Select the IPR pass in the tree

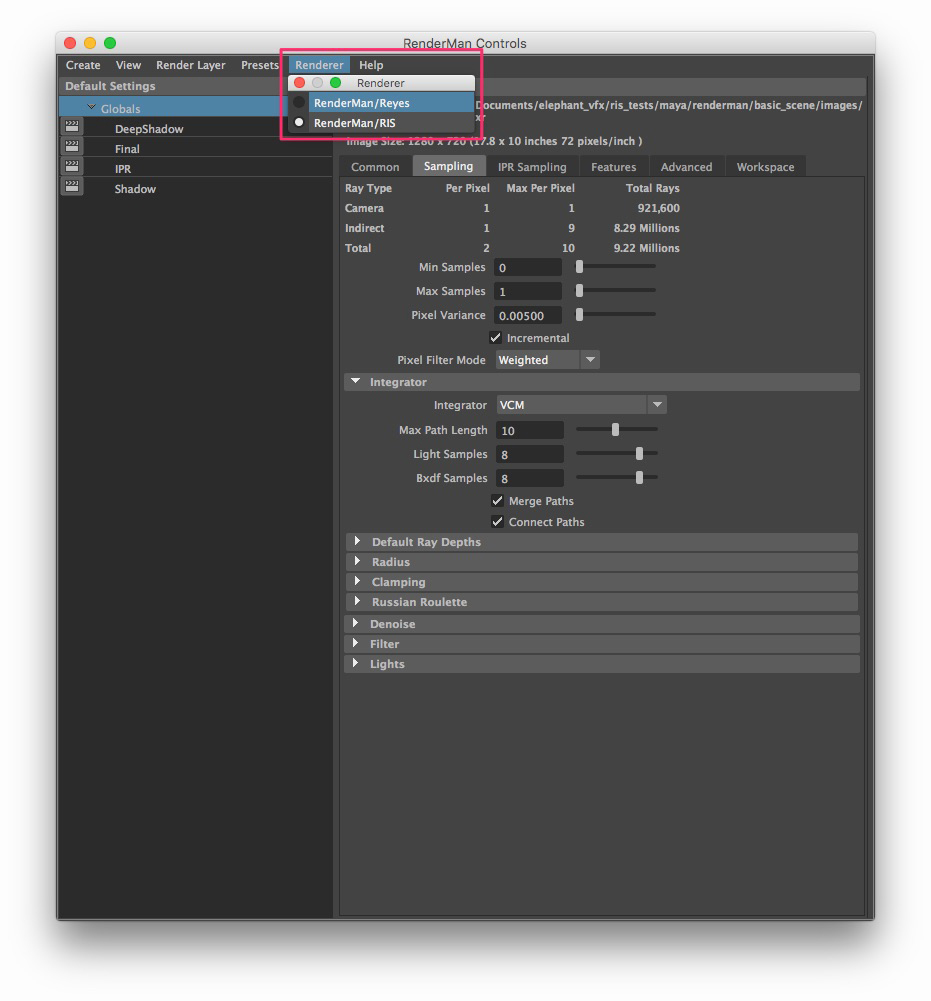click(123, 169)
